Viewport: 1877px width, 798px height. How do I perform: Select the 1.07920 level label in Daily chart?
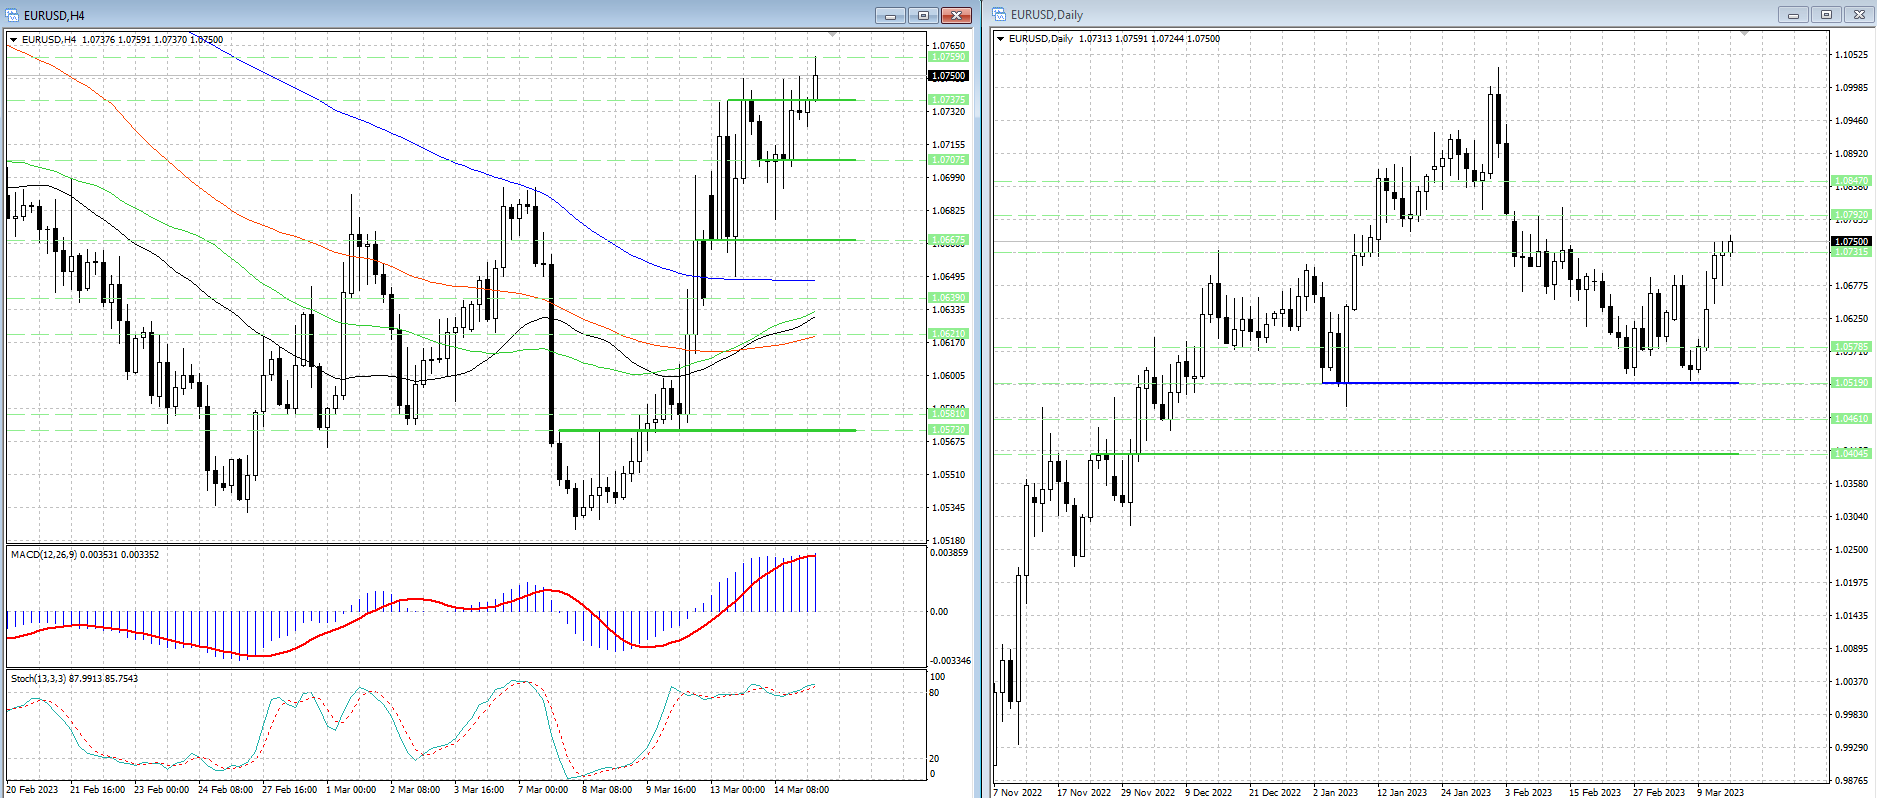pyautogui.click(x=1851, y=215)
